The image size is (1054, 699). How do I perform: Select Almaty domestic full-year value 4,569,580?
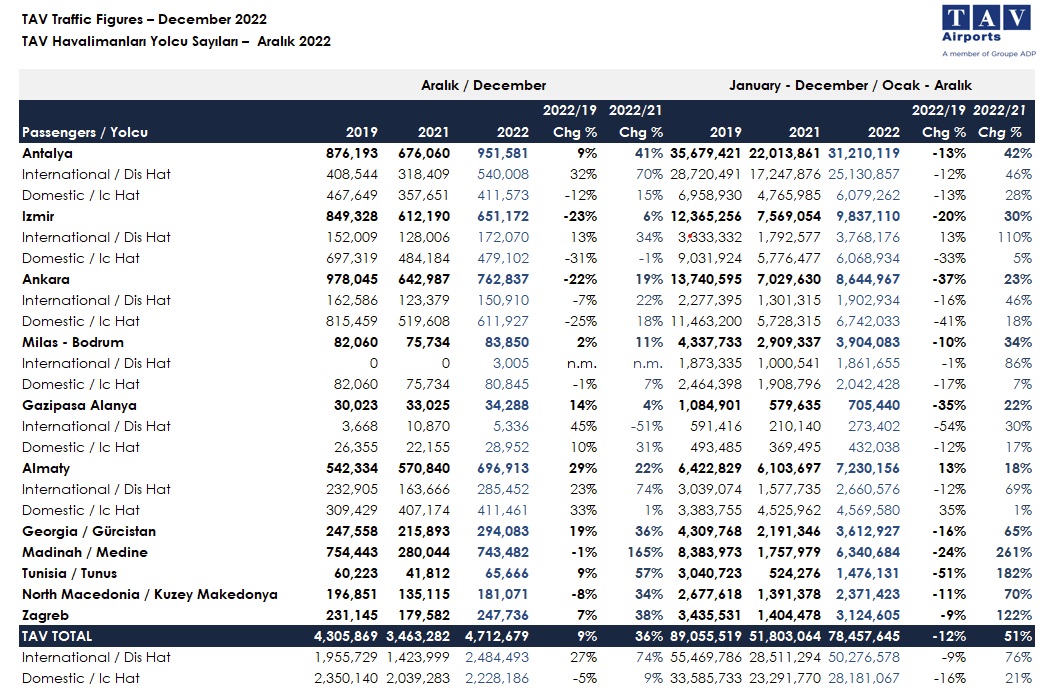pos(868,510)
